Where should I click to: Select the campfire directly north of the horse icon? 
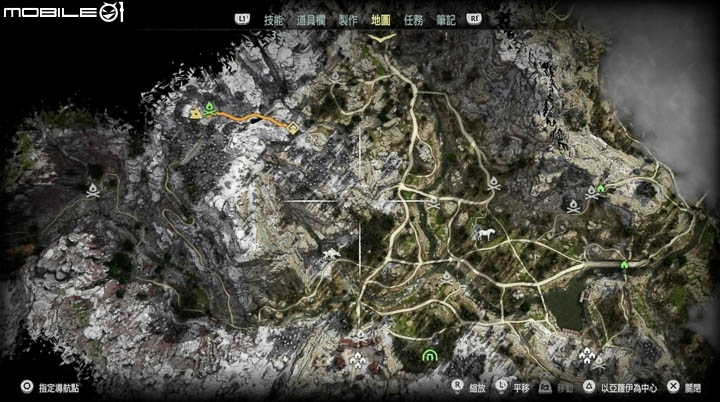coord(494,183)
